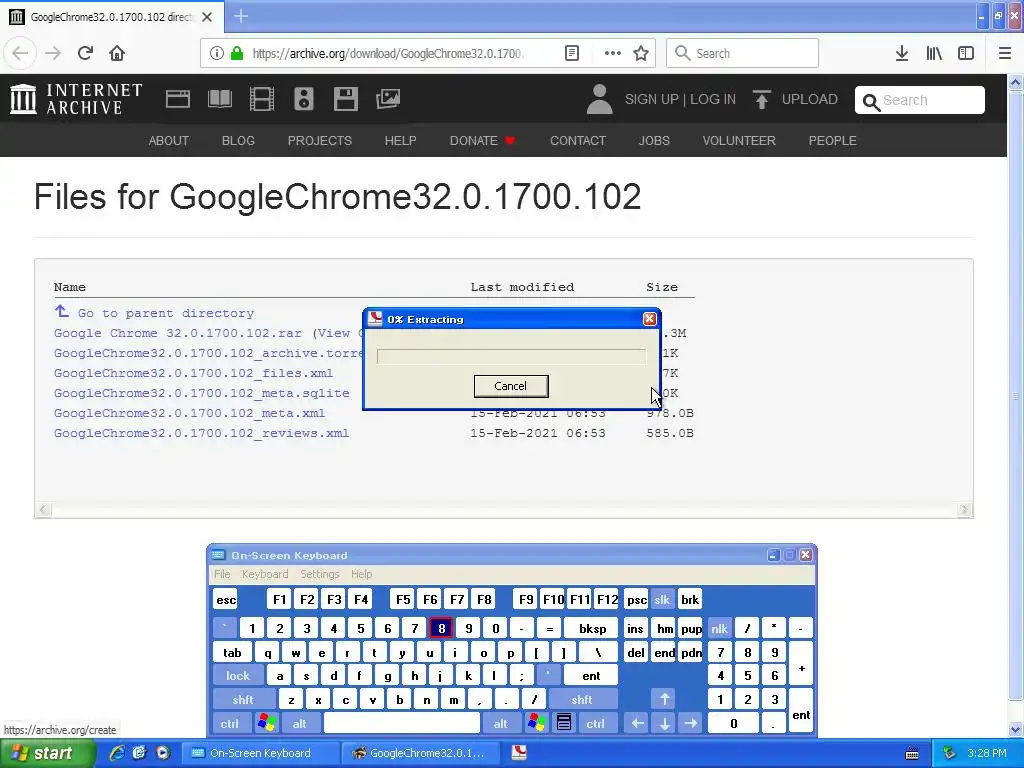Image resolution: width=1024 pixels, height=768 pixels.
Task: Open the Settings menu in On-Screen Keyboard
Action: (319, 574)
